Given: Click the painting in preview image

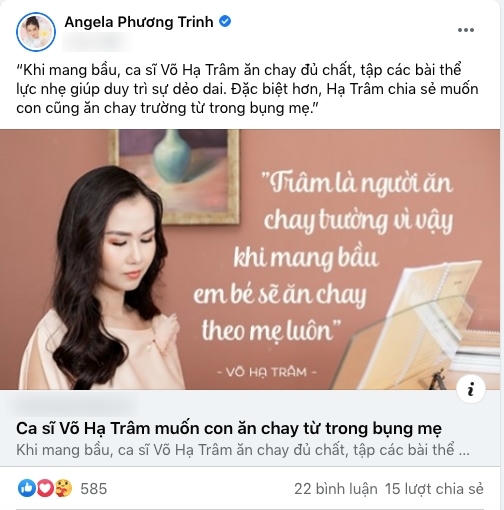Looking at the screenshot, I should click(174, 175).
